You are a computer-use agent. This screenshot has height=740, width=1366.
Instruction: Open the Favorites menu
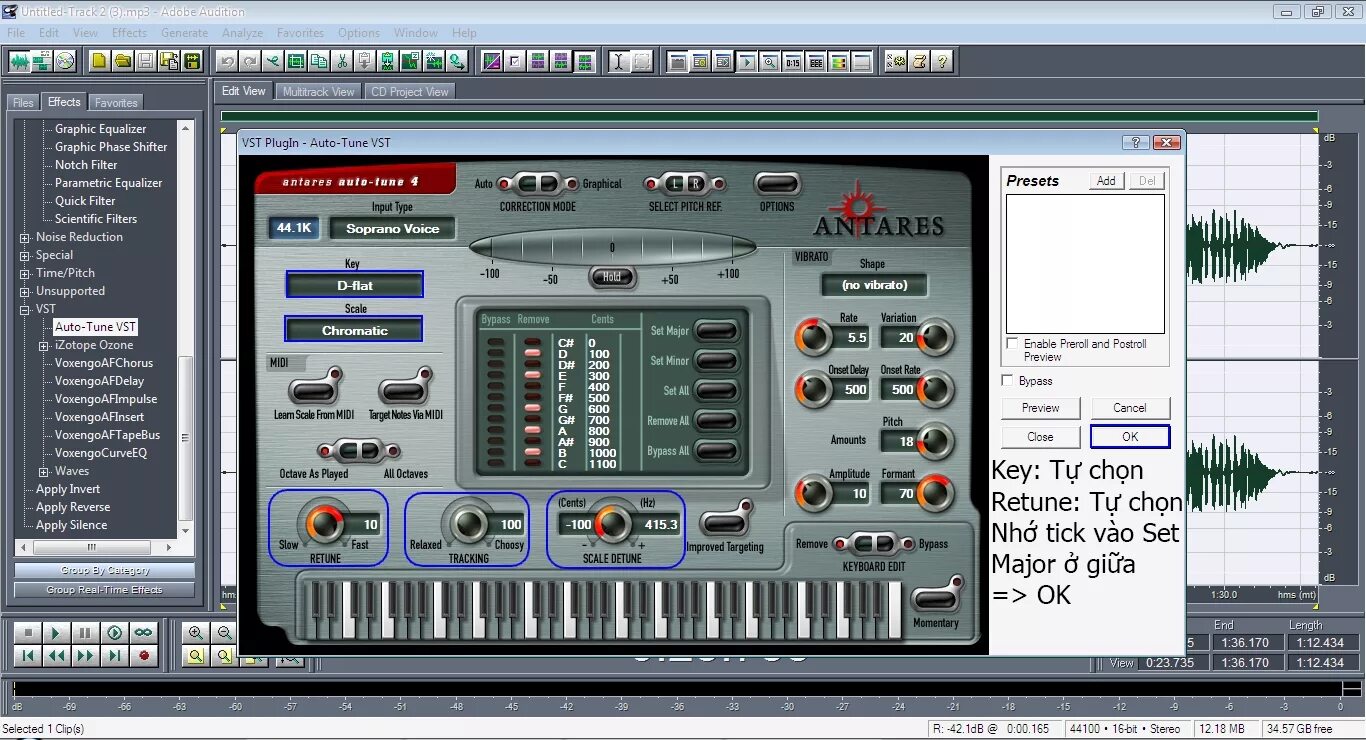pos(300,33)
